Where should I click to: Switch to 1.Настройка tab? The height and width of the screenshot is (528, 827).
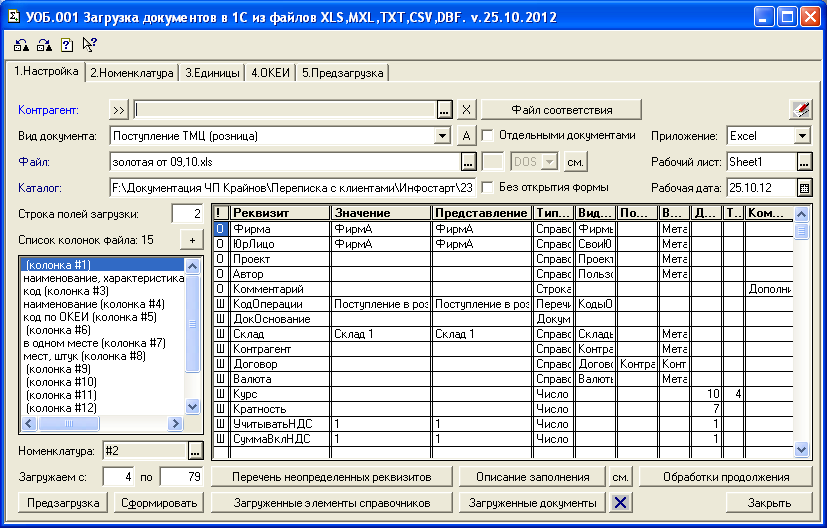click(x=46, y=71)
